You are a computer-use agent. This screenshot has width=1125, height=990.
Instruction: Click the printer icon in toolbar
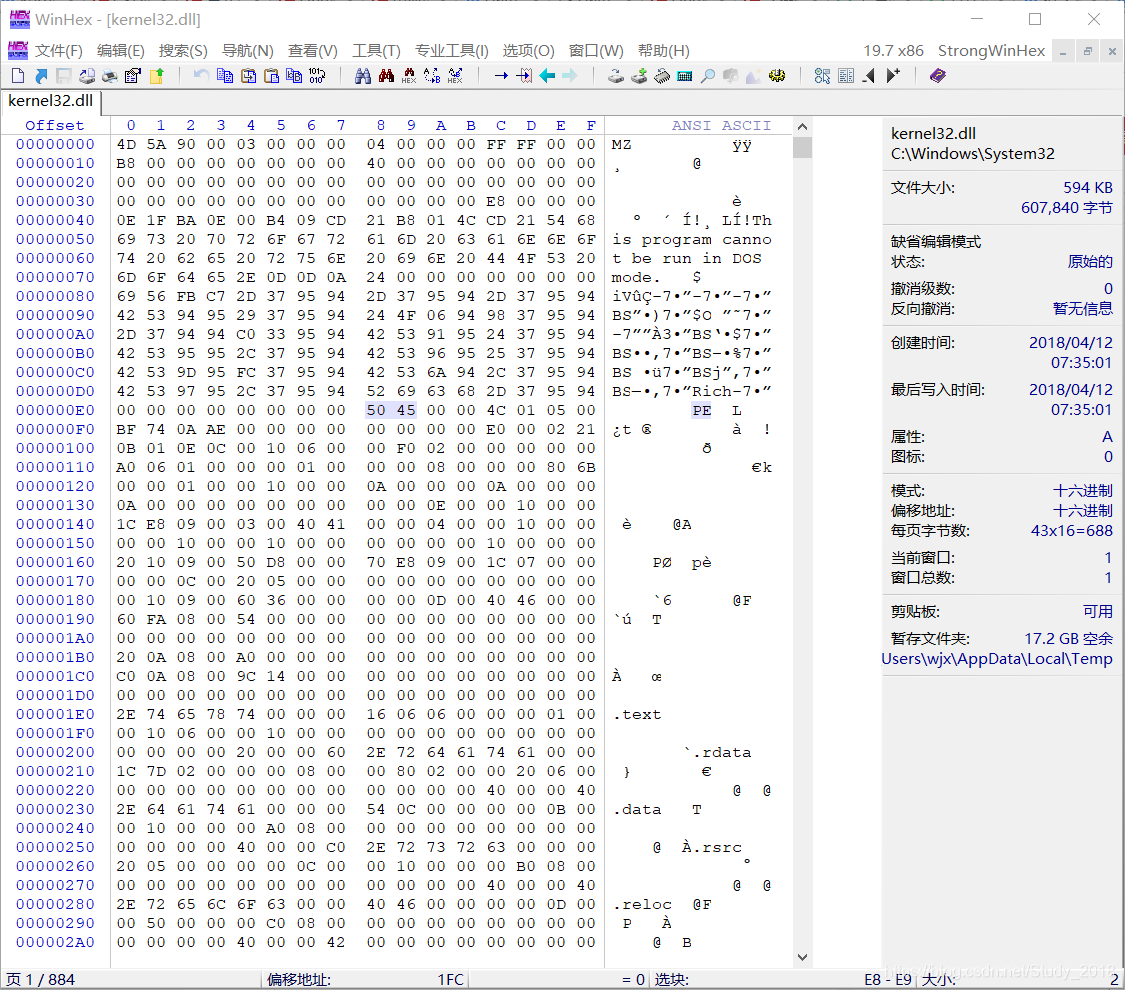coord(110,75)
